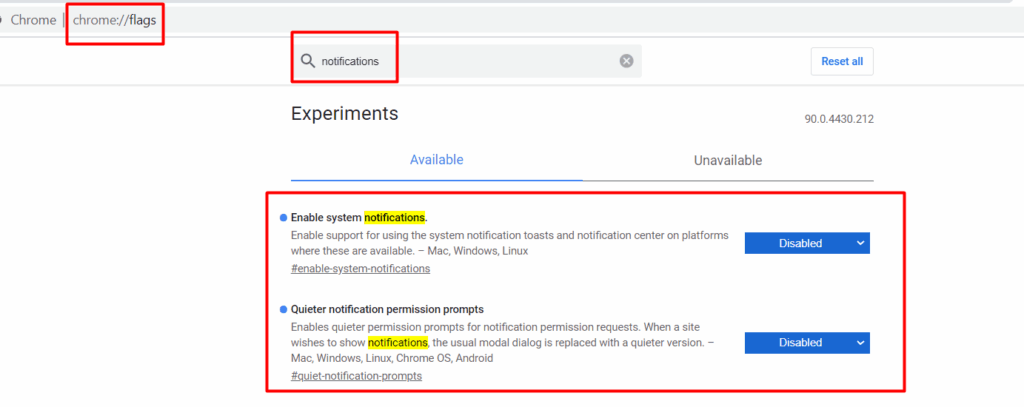
Task: Clear the search with the X icon
Action: tap(626, 61)
